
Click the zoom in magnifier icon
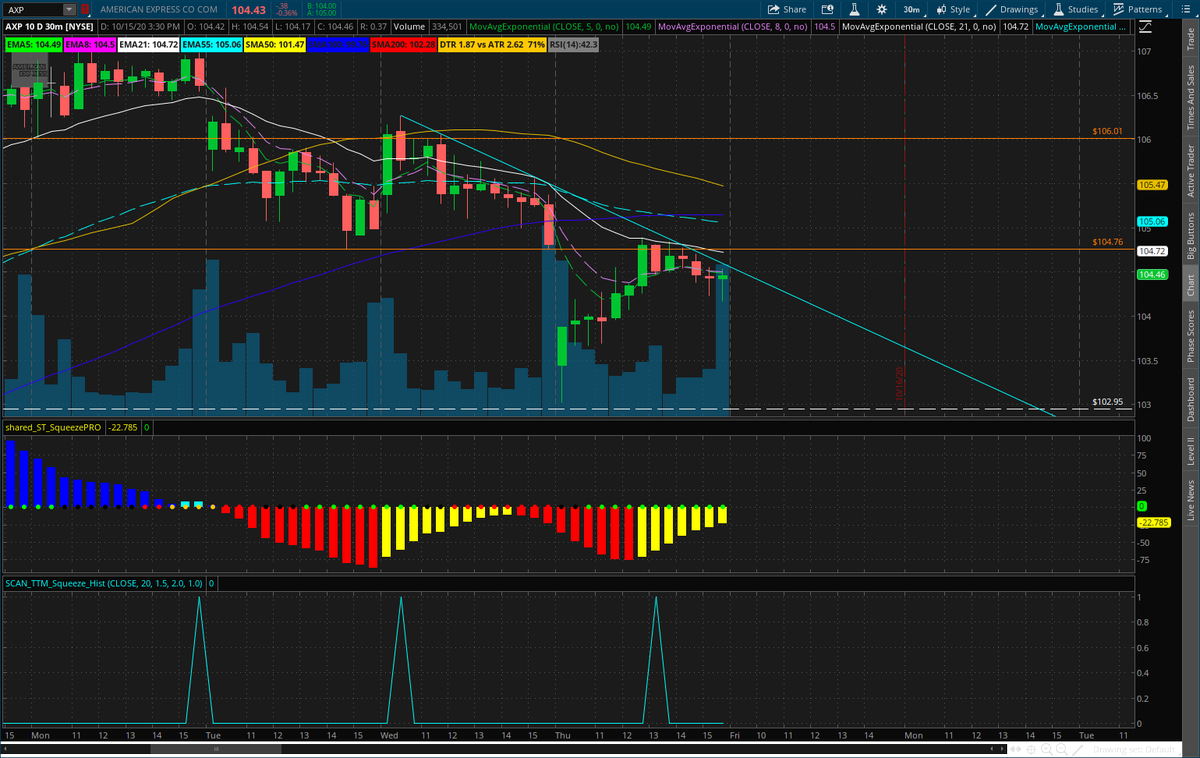tap(1048, 747)
